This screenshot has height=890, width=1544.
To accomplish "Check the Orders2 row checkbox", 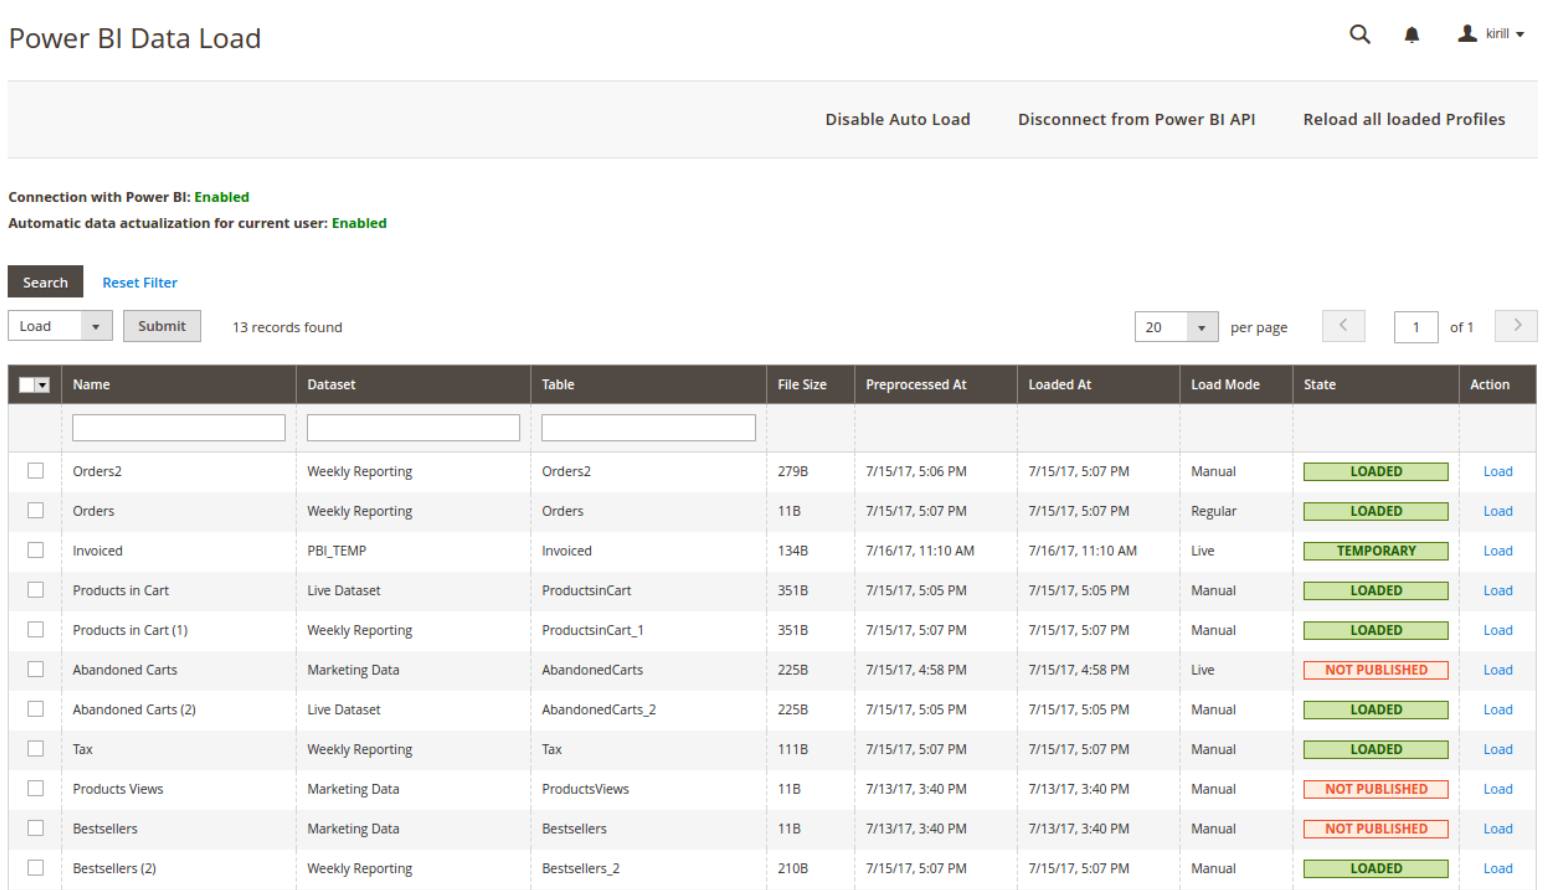I will (36, 471).
